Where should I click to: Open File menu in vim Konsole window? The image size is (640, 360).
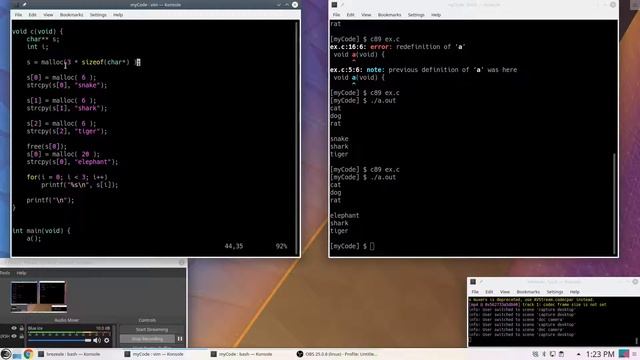18,15
